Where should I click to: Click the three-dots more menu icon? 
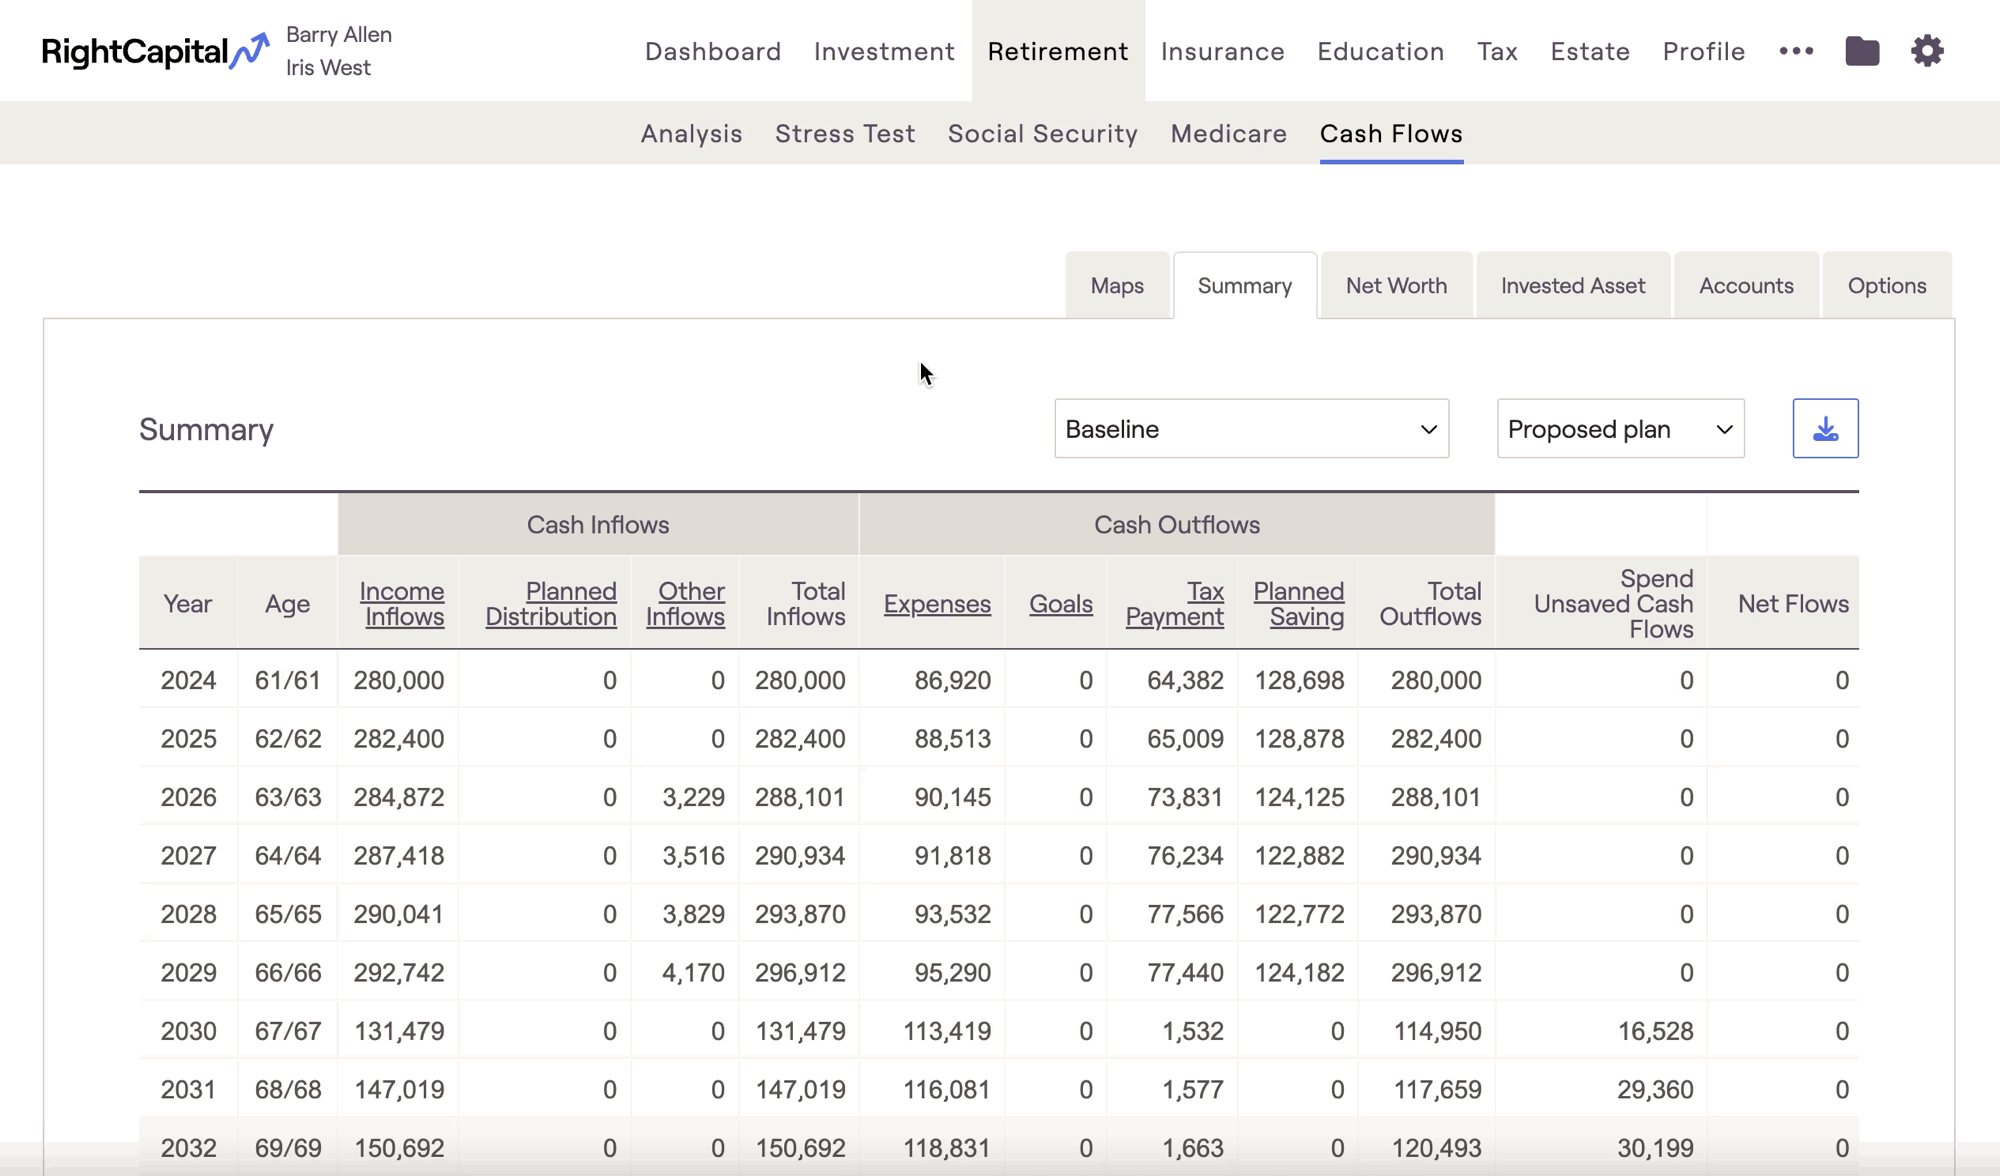tap(1796, 51)
